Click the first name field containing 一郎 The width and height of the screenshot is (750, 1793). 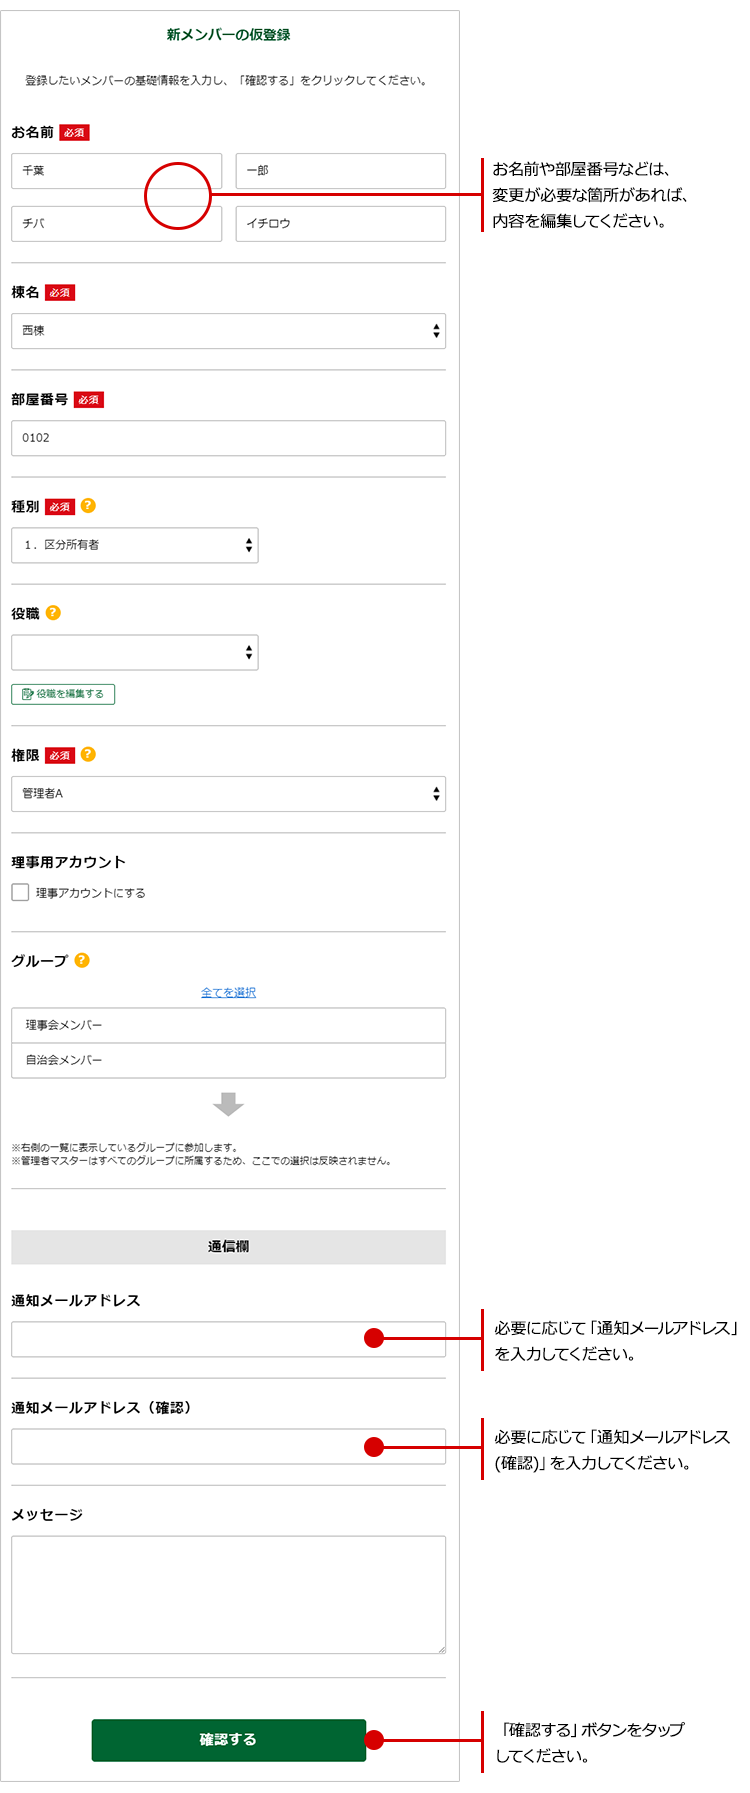click(x=340, y=171)
